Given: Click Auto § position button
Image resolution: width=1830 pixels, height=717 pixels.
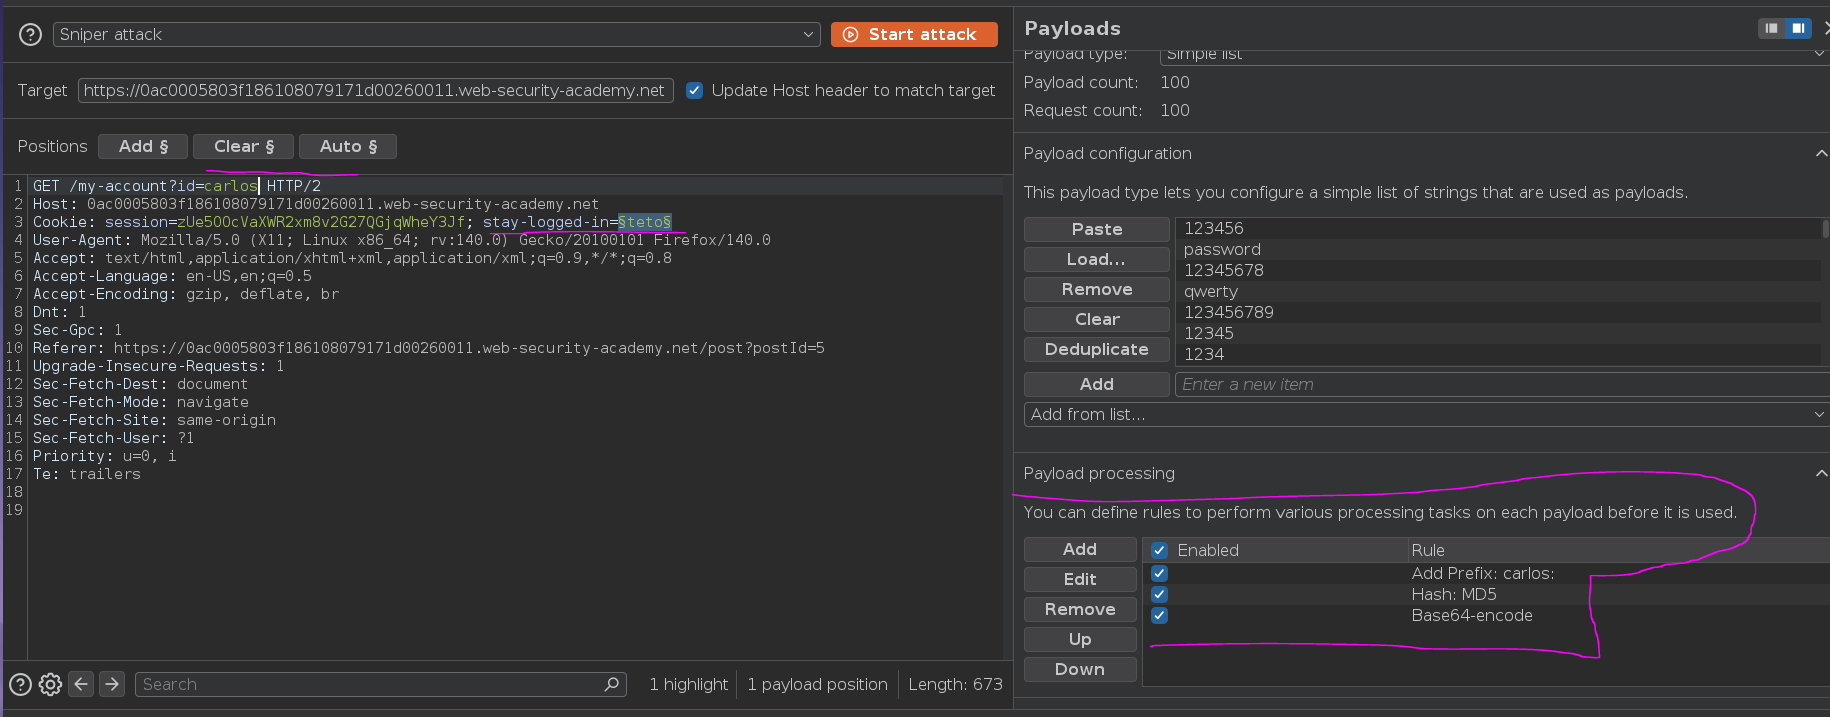Looking at the screenshot, I should 348,146.
